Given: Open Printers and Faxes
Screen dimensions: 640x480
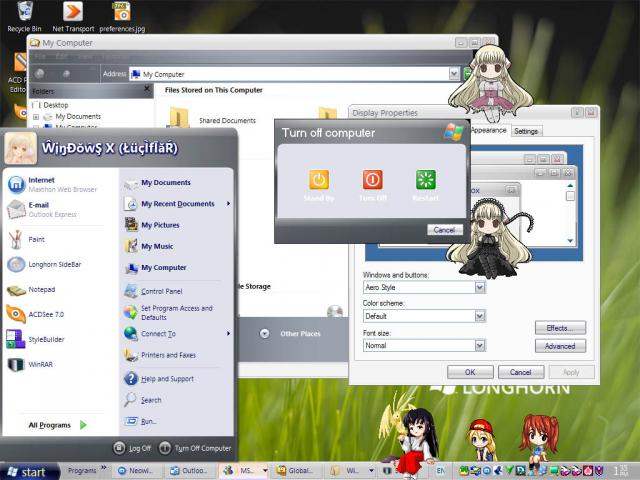Looking at the screenshot, I should [160, 355].
